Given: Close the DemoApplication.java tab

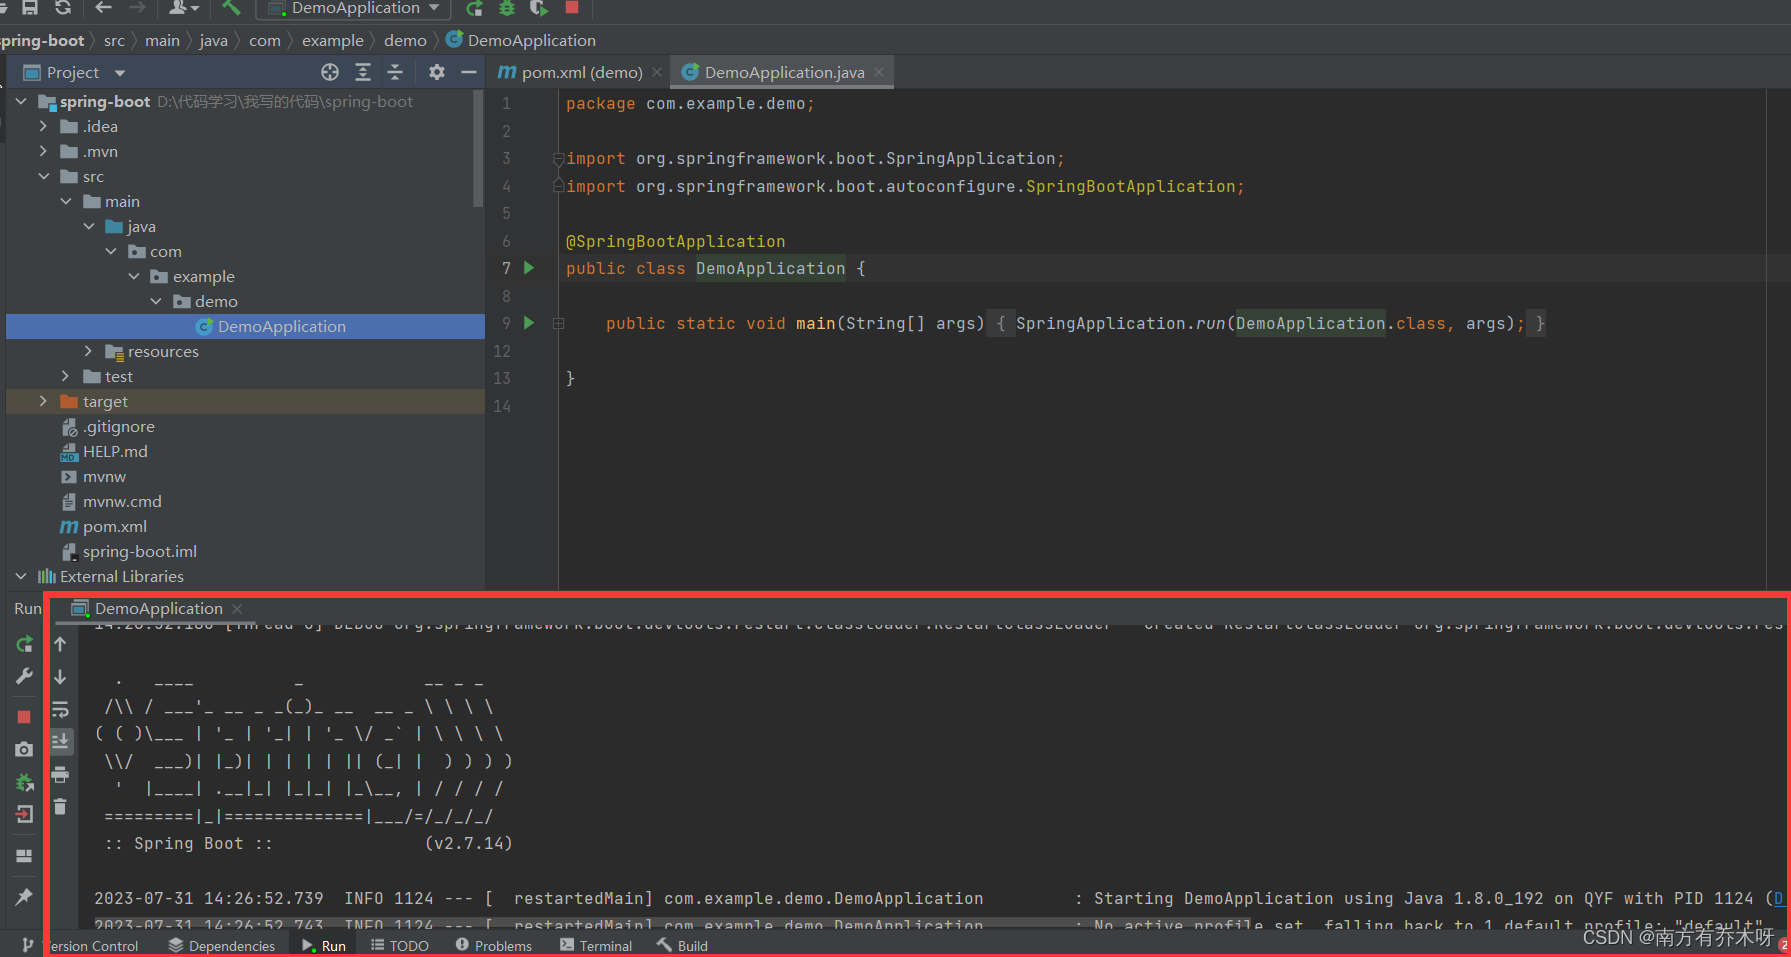Looking at the screenshot, I should (879, 72).
